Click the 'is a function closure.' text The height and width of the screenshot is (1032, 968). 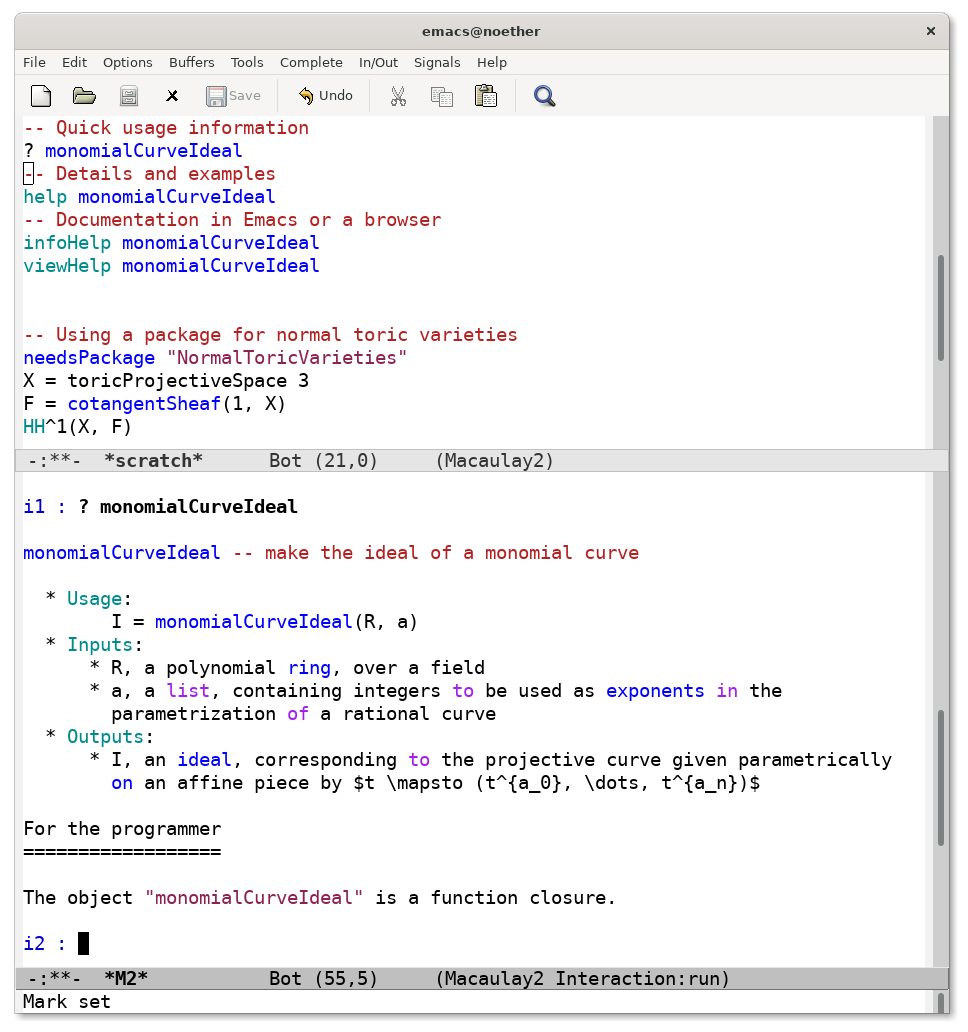[496, 898]
